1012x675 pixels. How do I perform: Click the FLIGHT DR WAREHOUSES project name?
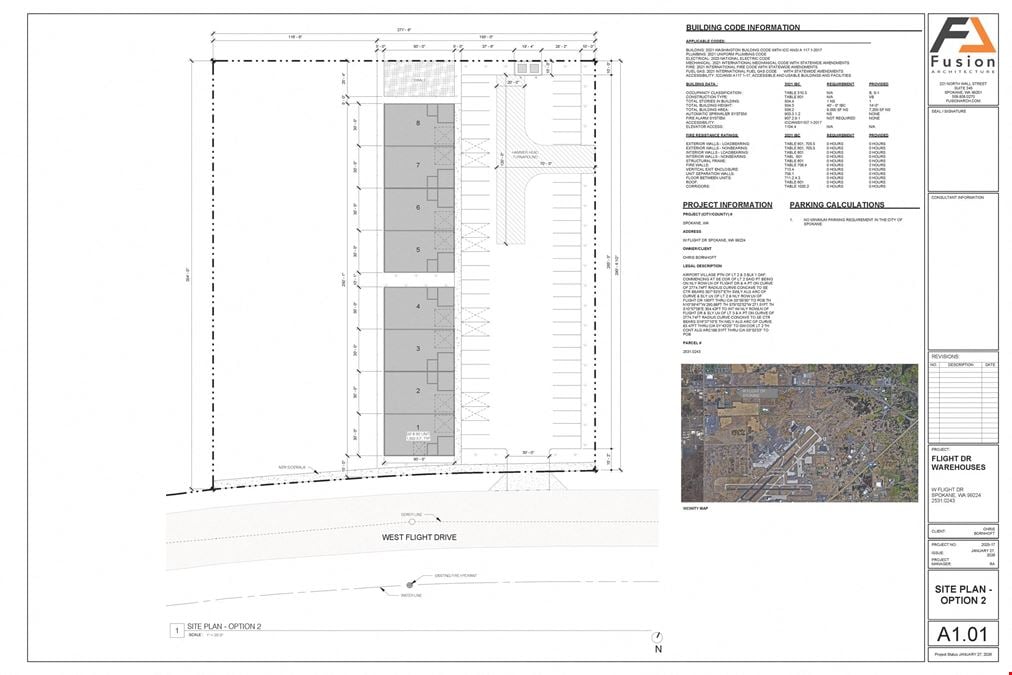click(958, 463)
